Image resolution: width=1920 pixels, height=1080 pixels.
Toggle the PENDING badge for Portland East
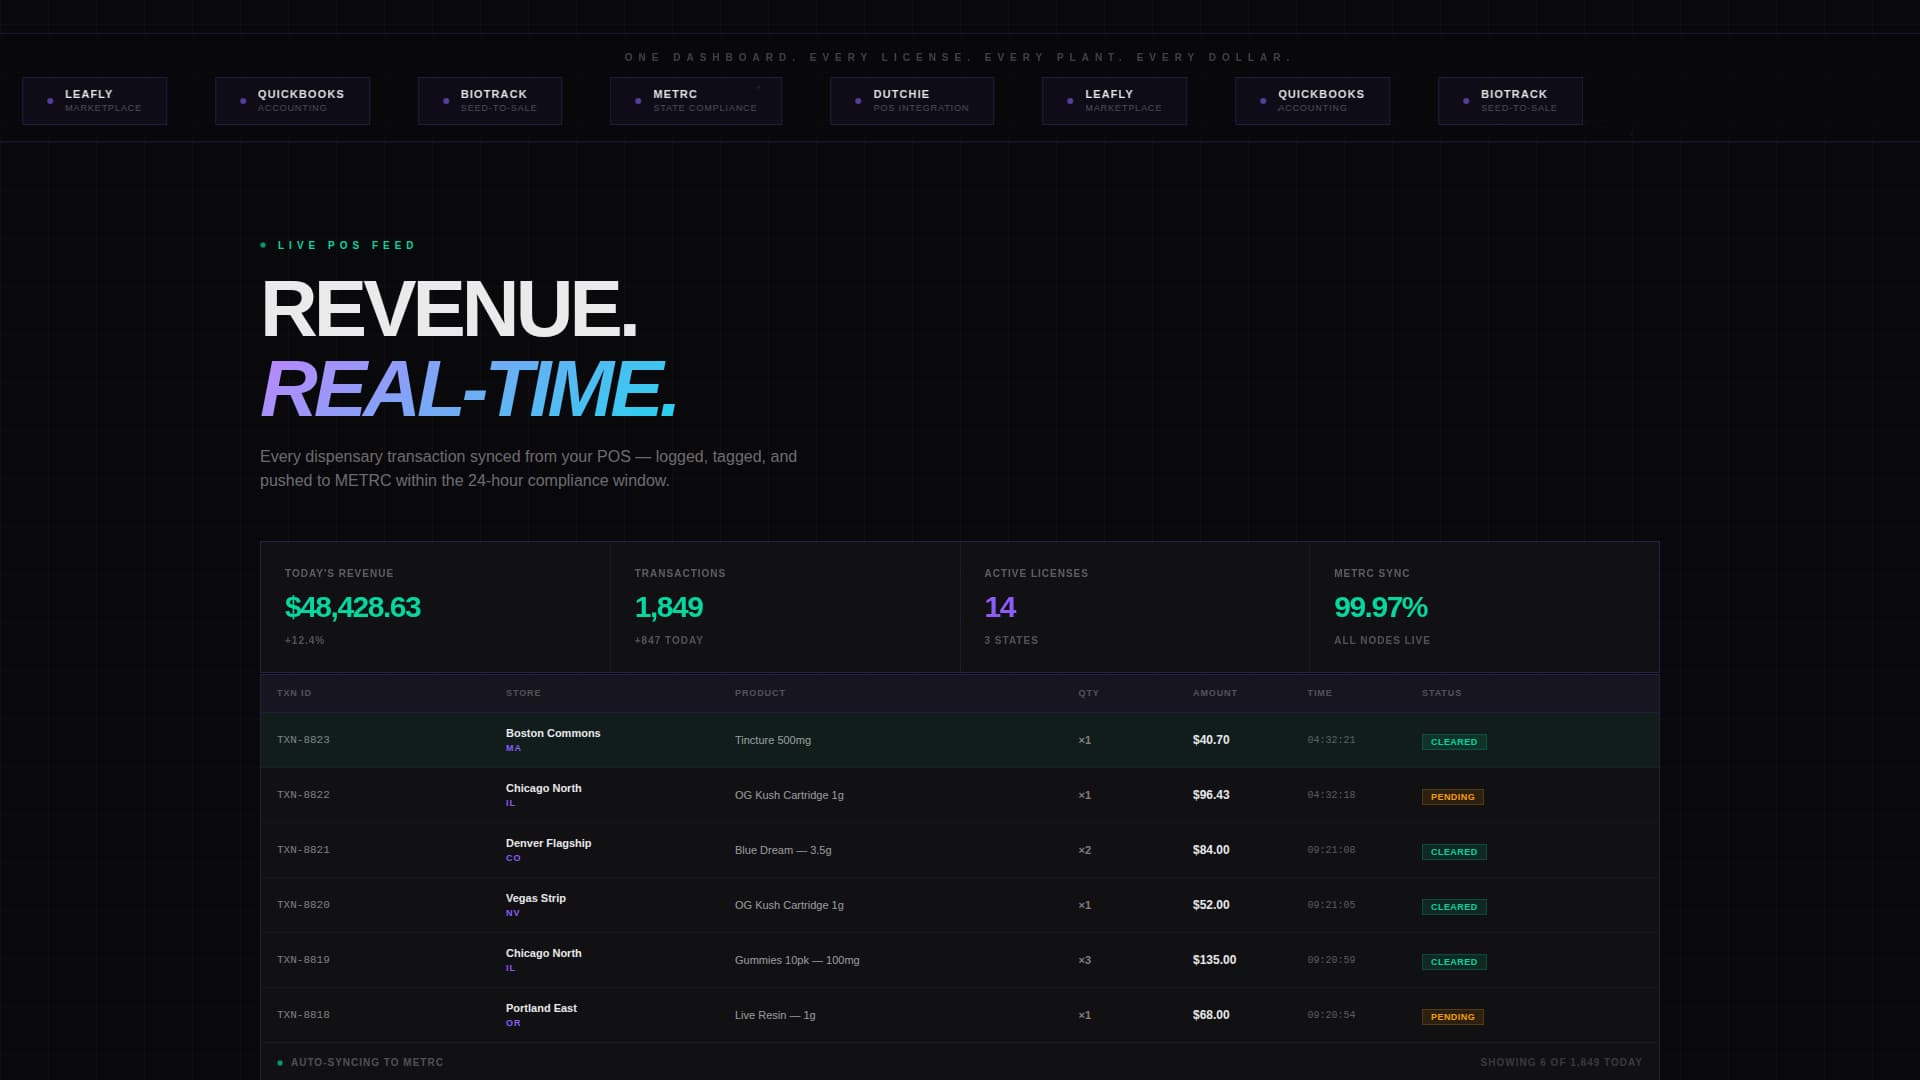click(1453, 1016)
